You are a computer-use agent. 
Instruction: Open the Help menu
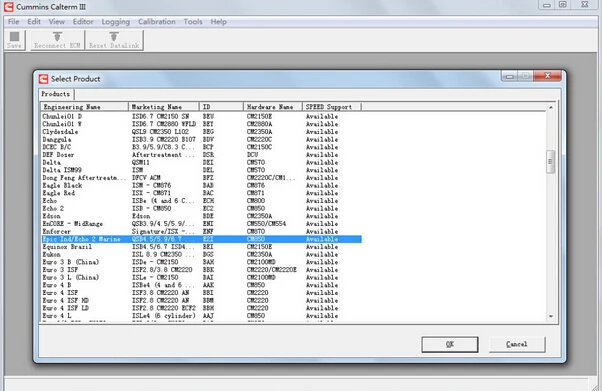(x=218, y=22)
